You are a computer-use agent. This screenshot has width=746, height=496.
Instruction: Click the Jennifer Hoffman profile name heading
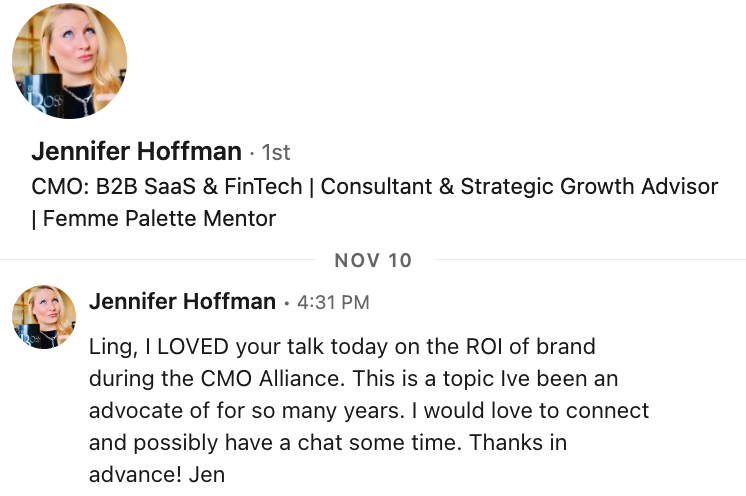pyautogui.click(x=136, y=152)
